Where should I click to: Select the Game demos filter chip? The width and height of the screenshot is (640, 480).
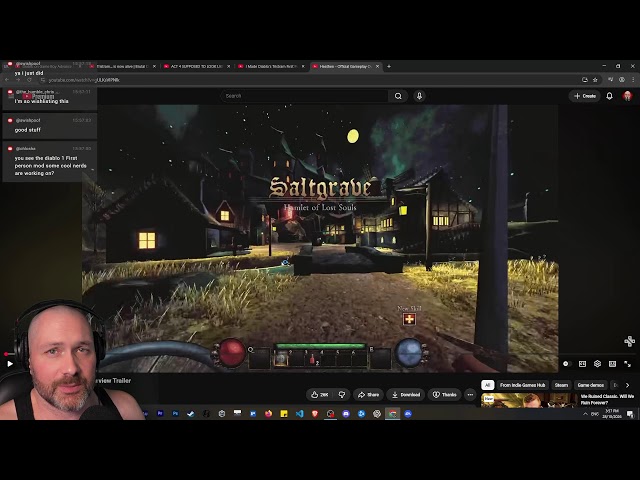point(591,385)
